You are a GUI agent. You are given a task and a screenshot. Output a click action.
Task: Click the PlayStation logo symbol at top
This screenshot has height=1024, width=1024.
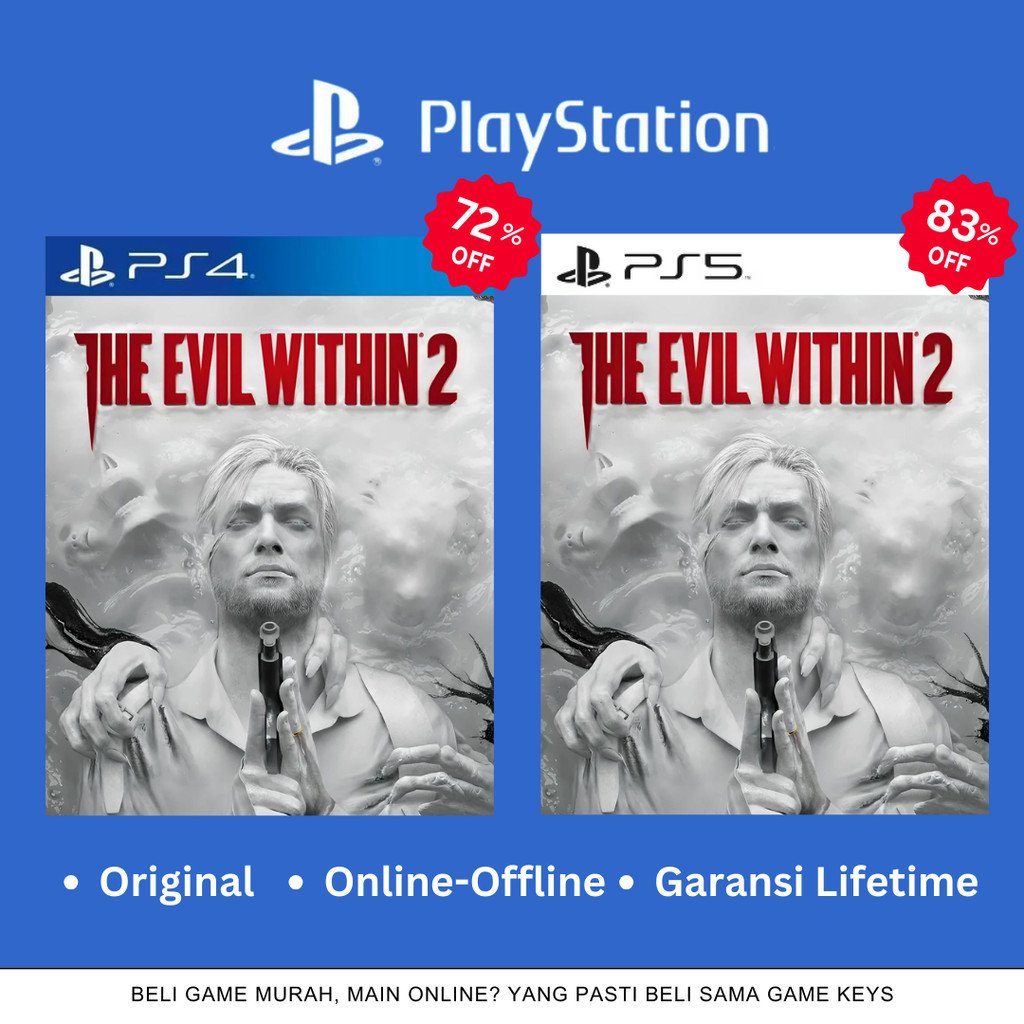327,123
